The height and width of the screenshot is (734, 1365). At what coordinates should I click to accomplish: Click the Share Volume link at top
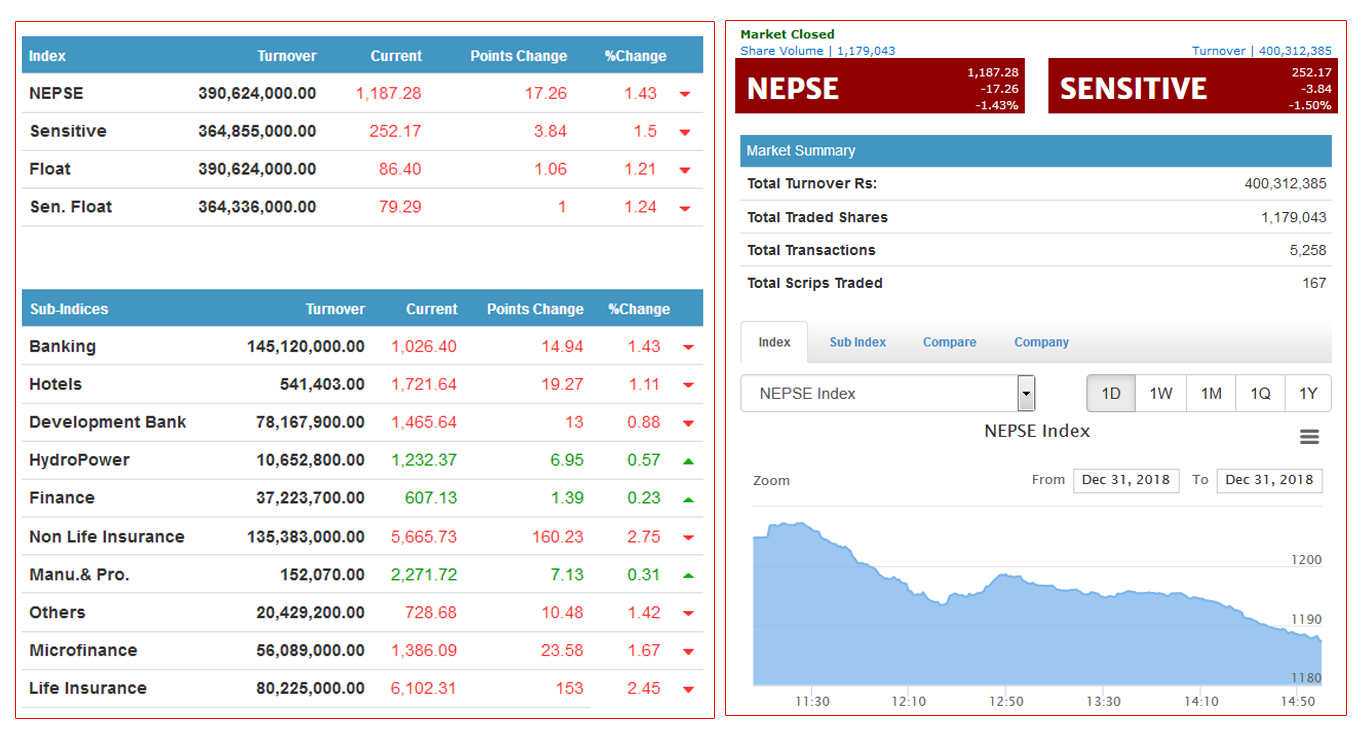818,51
